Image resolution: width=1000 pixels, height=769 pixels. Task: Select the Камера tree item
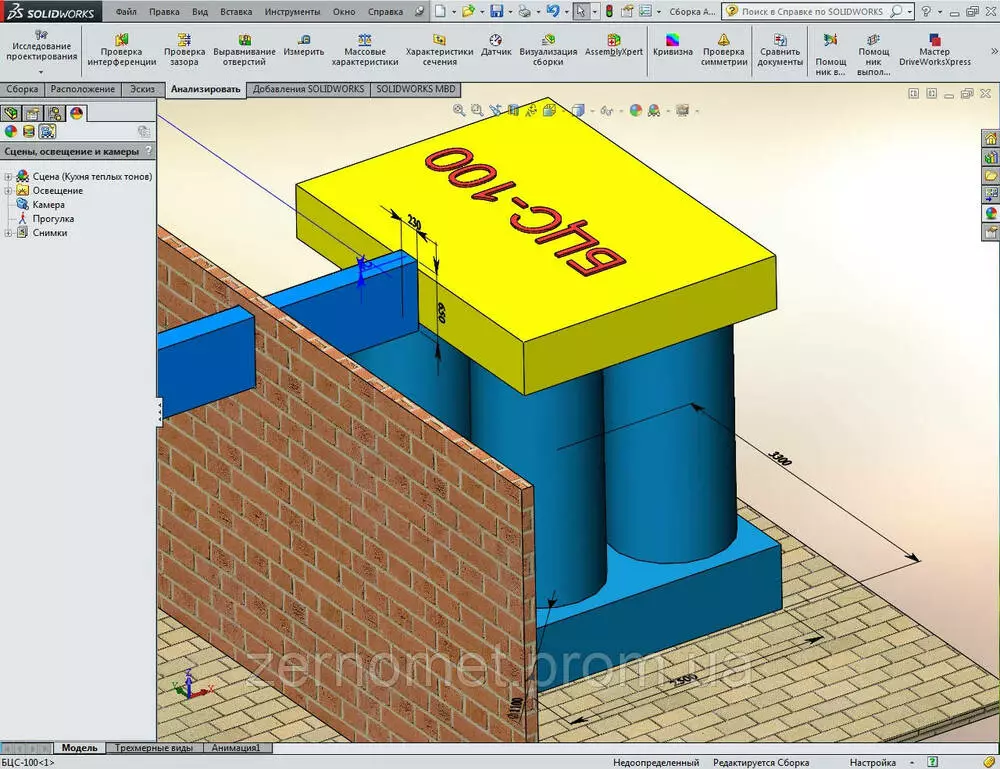point(48,205)
